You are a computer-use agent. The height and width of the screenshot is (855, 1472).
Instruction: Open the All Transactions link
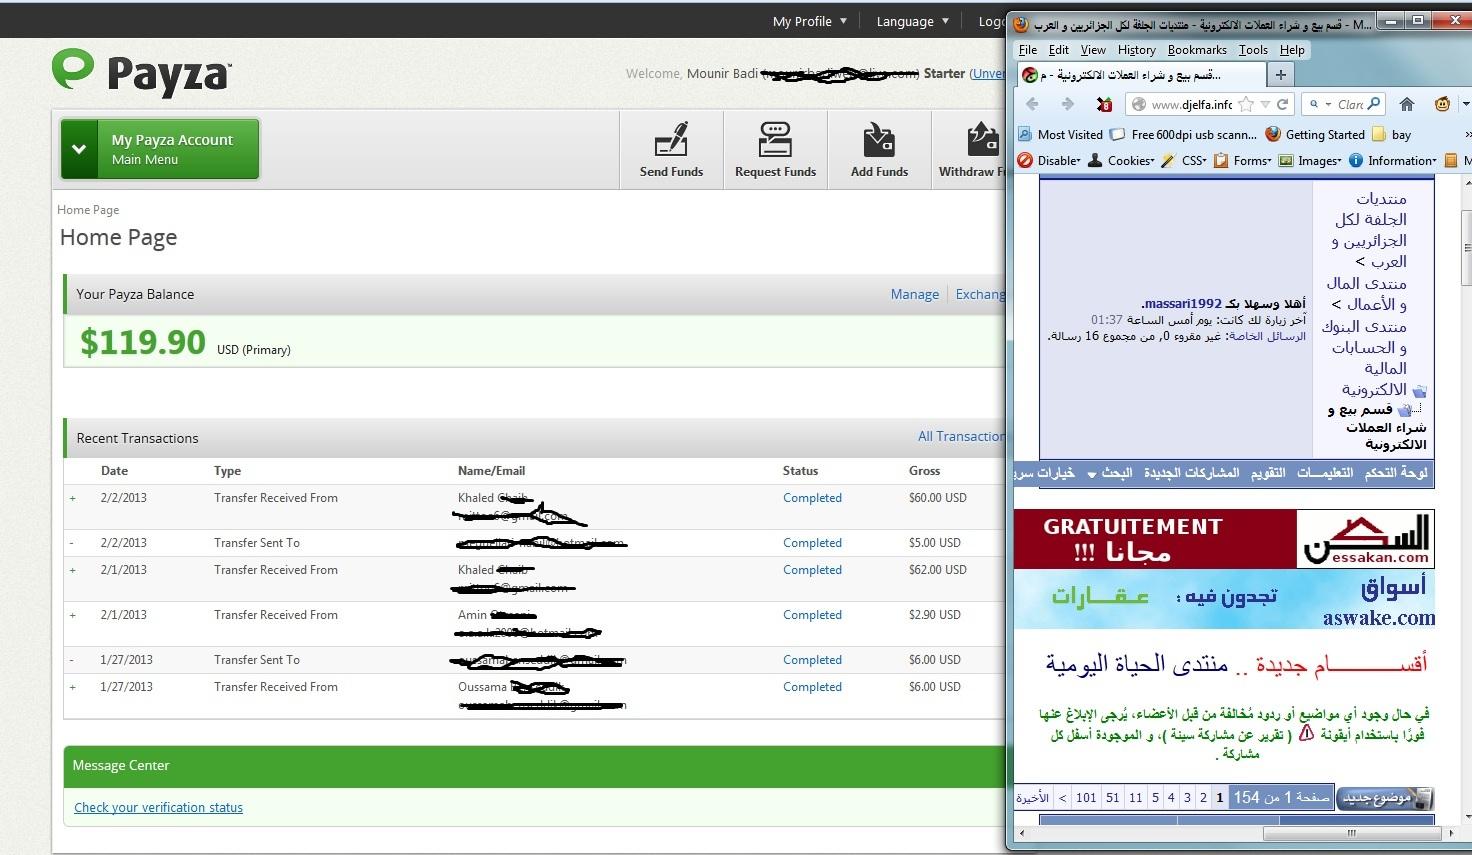(961, 436)
